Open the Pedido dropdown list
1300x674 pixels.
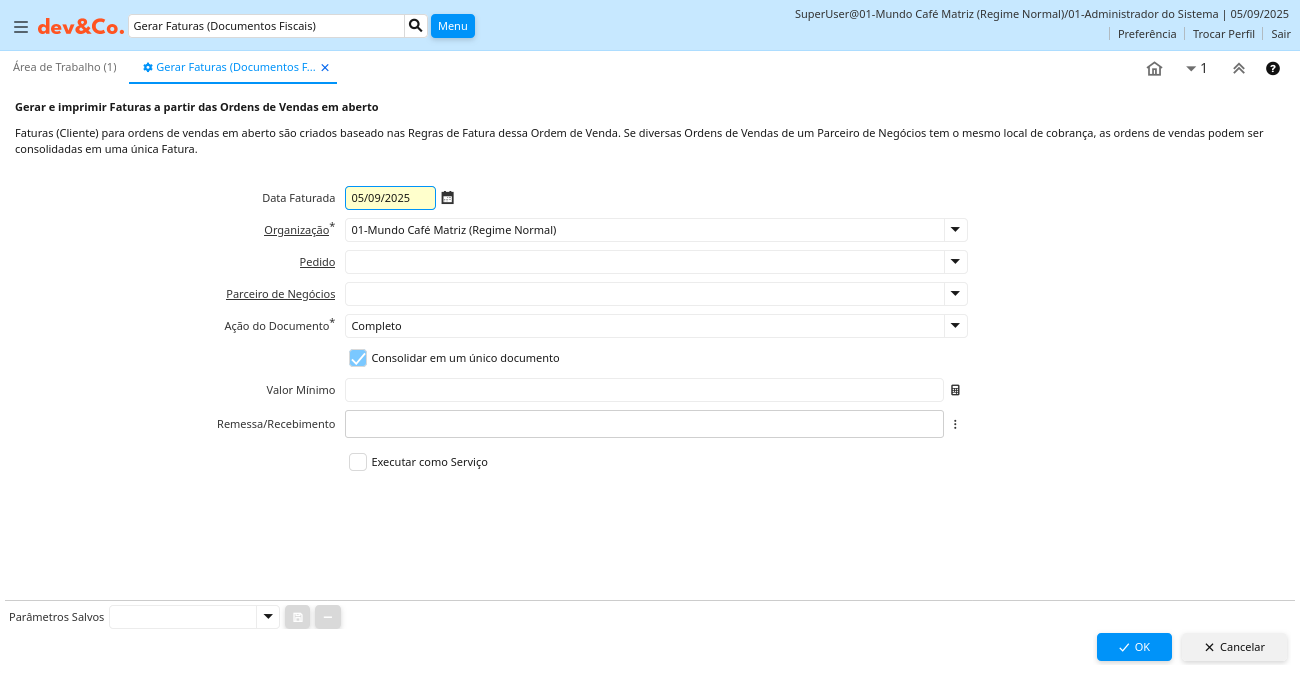[x=955, y=262]
